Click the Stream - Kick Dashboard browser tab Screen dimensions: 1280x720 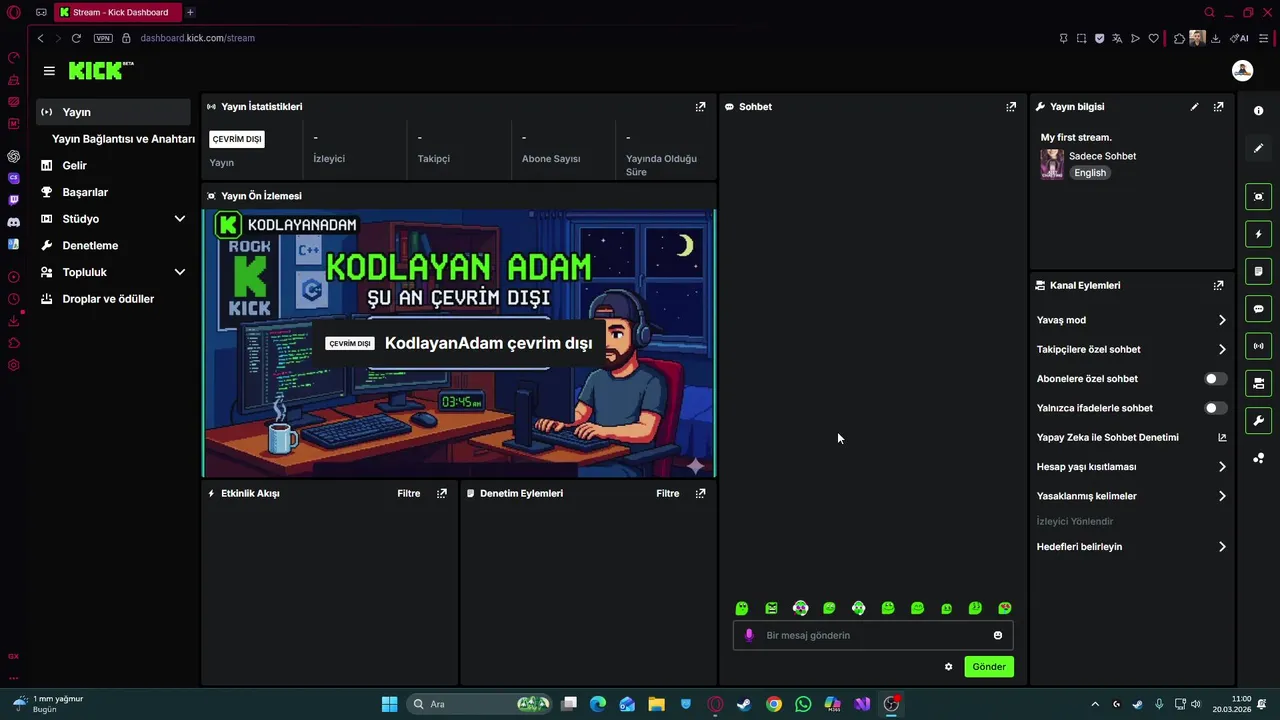coord(117,13)
